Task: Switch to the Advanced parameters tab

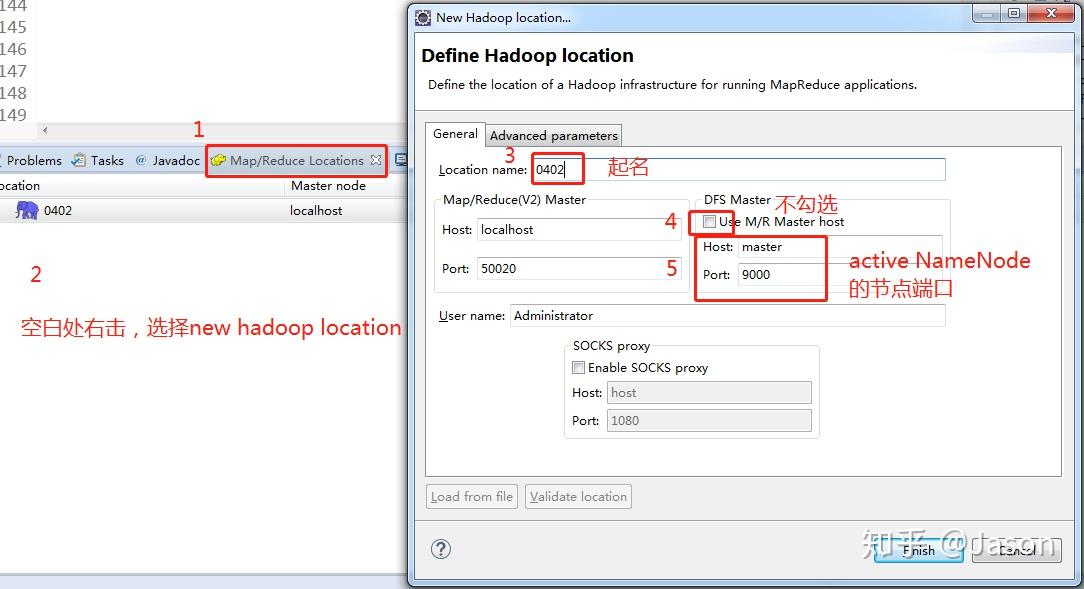Action: pyautogui.click(x=553, y=135)
